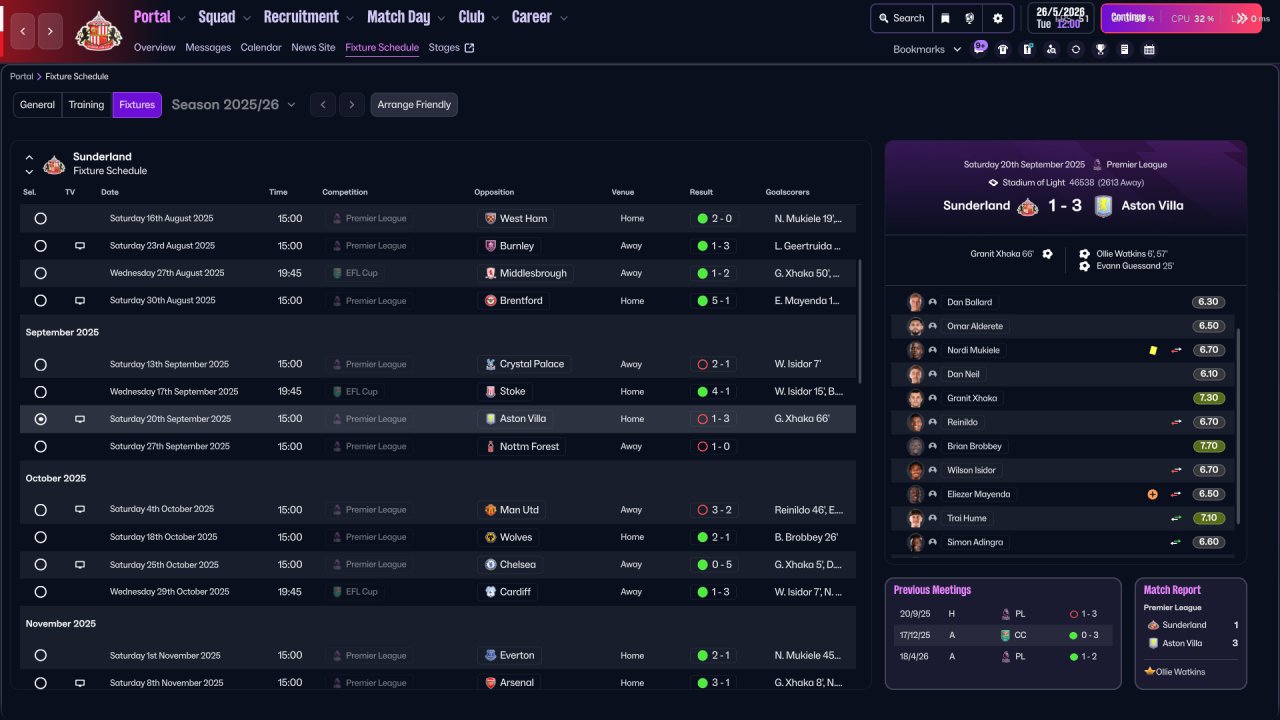Switch to the Overview tab

tap(154, 48)
